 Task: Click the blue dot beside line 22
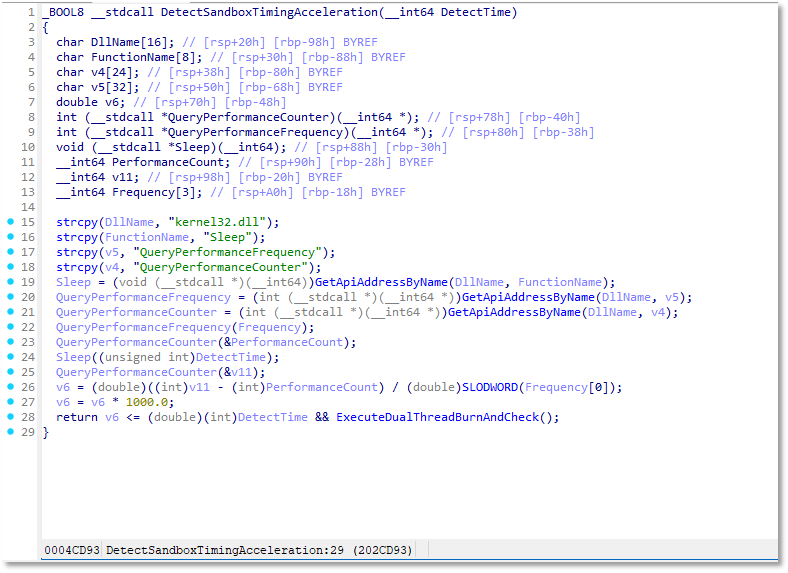pyautogui.click(x=11, y=327)
